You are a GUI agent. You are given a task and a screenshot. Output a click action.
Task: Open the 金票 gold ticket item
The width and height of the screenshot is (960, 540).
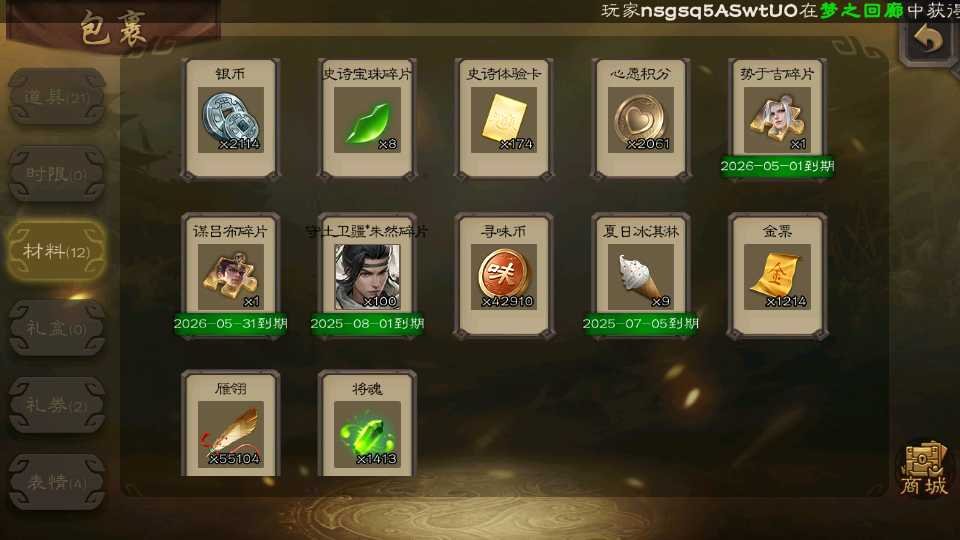[x=777, y=277]
